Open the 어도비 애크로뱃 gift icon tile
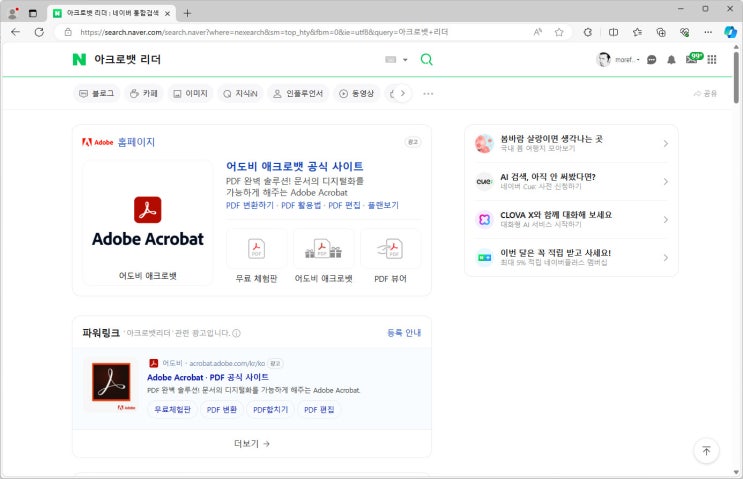743x479 pixels. (x=324, y=249)
